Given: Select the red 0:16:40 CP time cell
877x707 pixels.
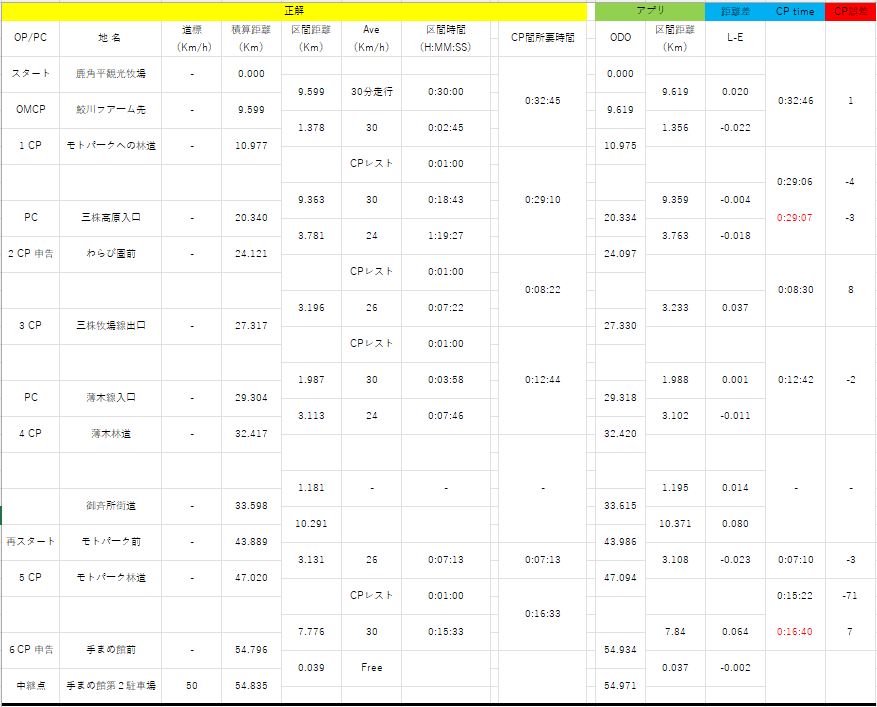Looking at the screenshot, I should (x=795, y=631).
